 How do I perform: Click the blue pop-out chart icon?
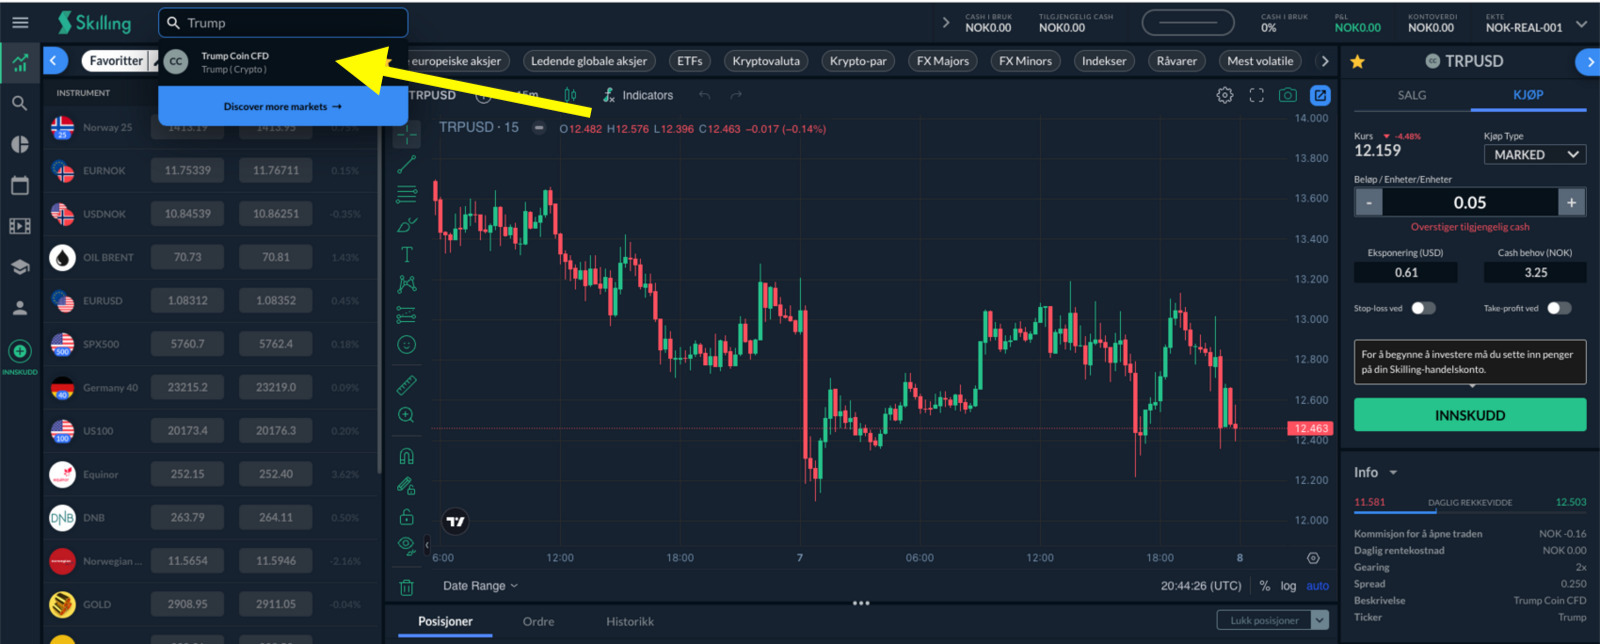pos(1321,95)
